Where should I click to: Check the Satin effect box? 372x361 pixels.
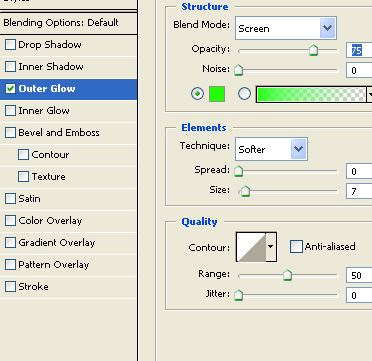[x=10, y=199]
